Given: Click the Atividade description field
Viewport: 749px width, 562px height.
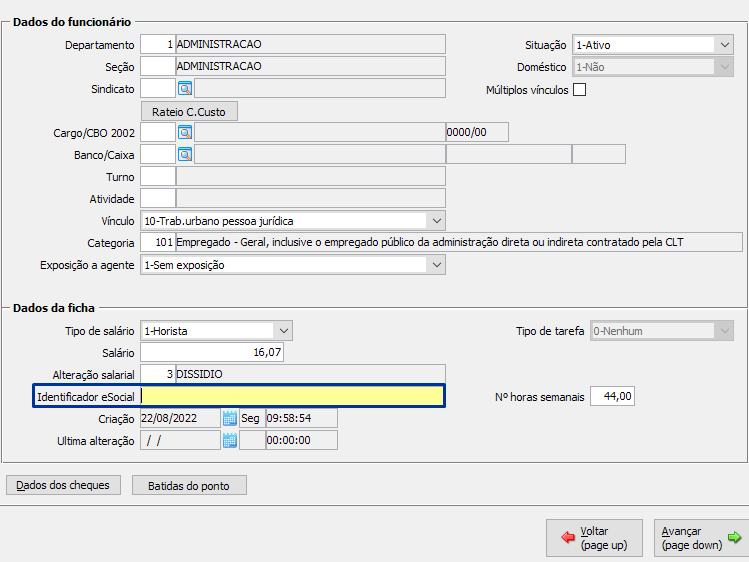Looking at the screenshot, I should pyautogui.click(x=311, y=198).
